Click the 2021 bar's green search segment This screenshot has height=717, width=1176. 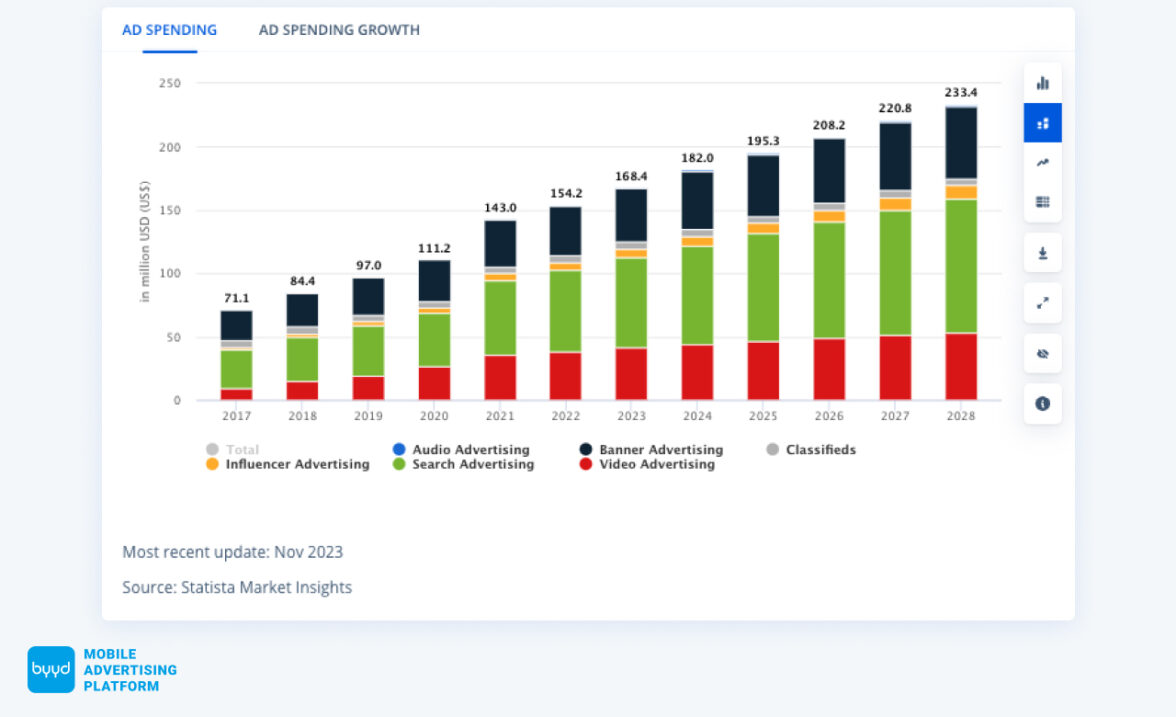pyautogui.click(x=500, y=318)
